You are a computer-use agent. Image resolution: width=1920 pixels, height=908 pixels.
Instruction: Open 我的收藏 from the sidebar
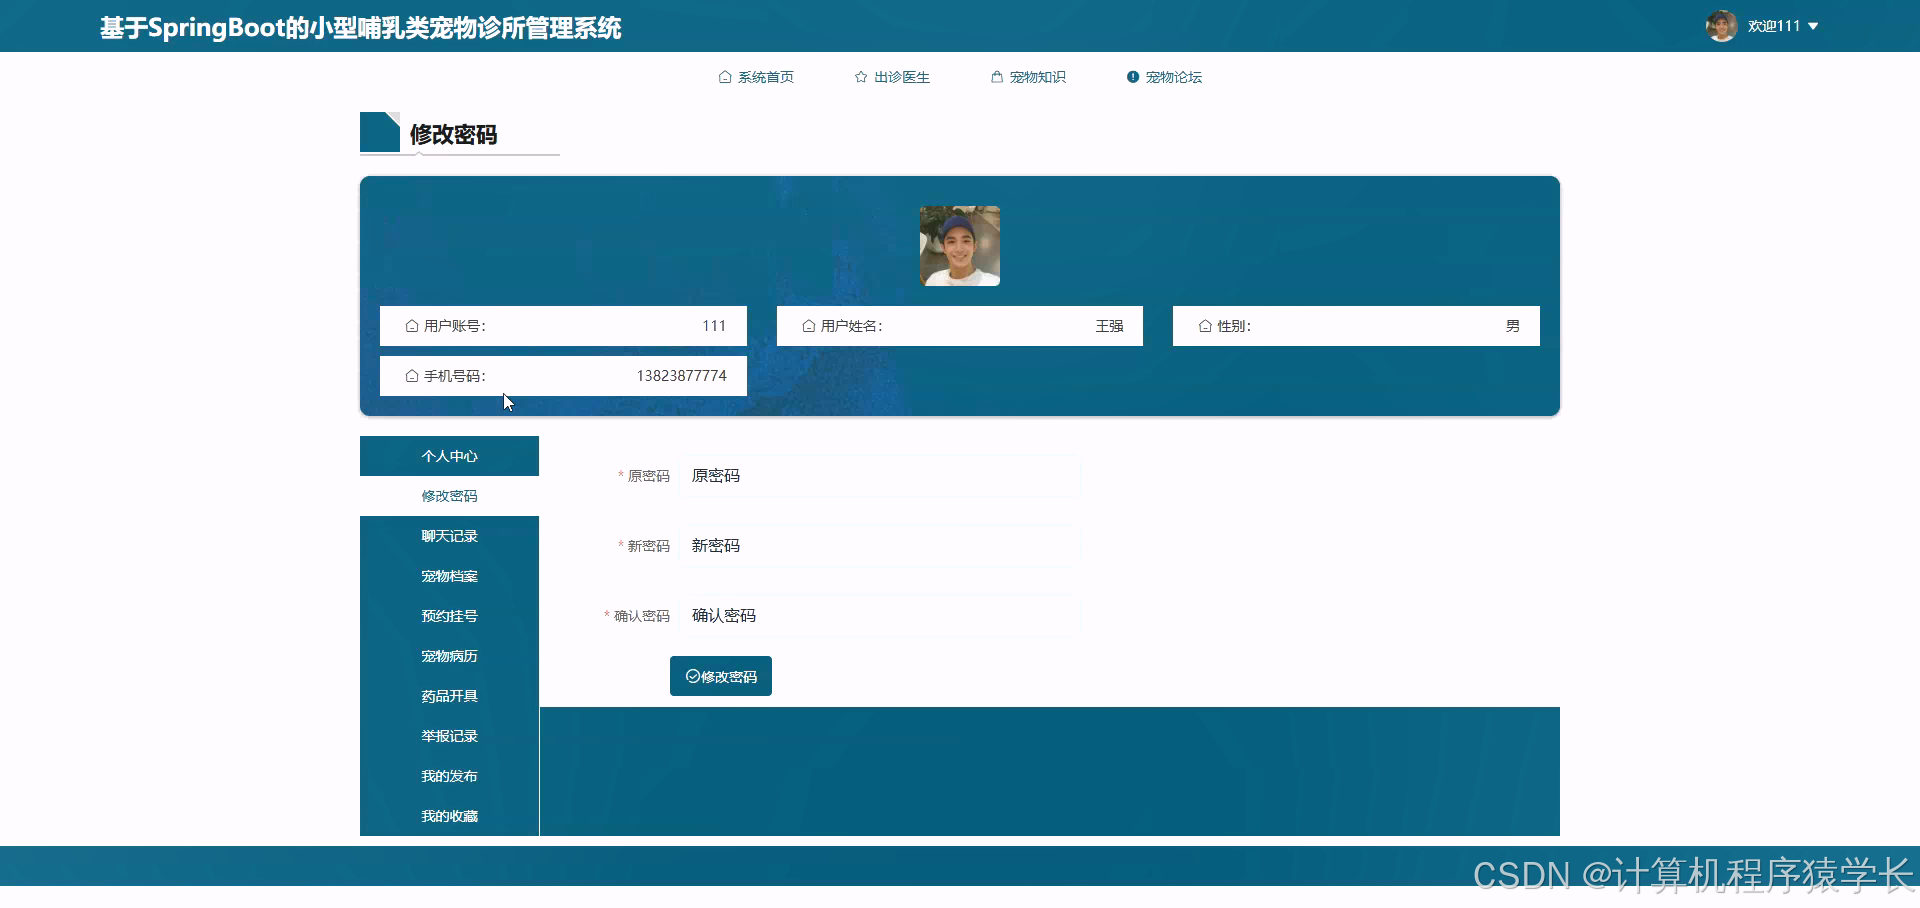pyautogui.click(x=449, y=815)
